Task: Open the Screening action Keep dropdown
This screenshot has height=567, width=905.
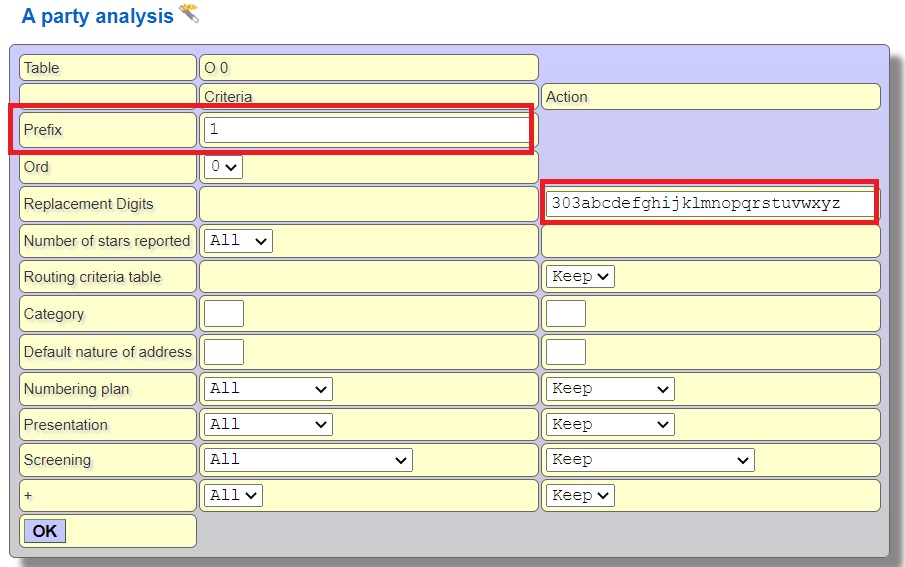Action: click(650, 460)
